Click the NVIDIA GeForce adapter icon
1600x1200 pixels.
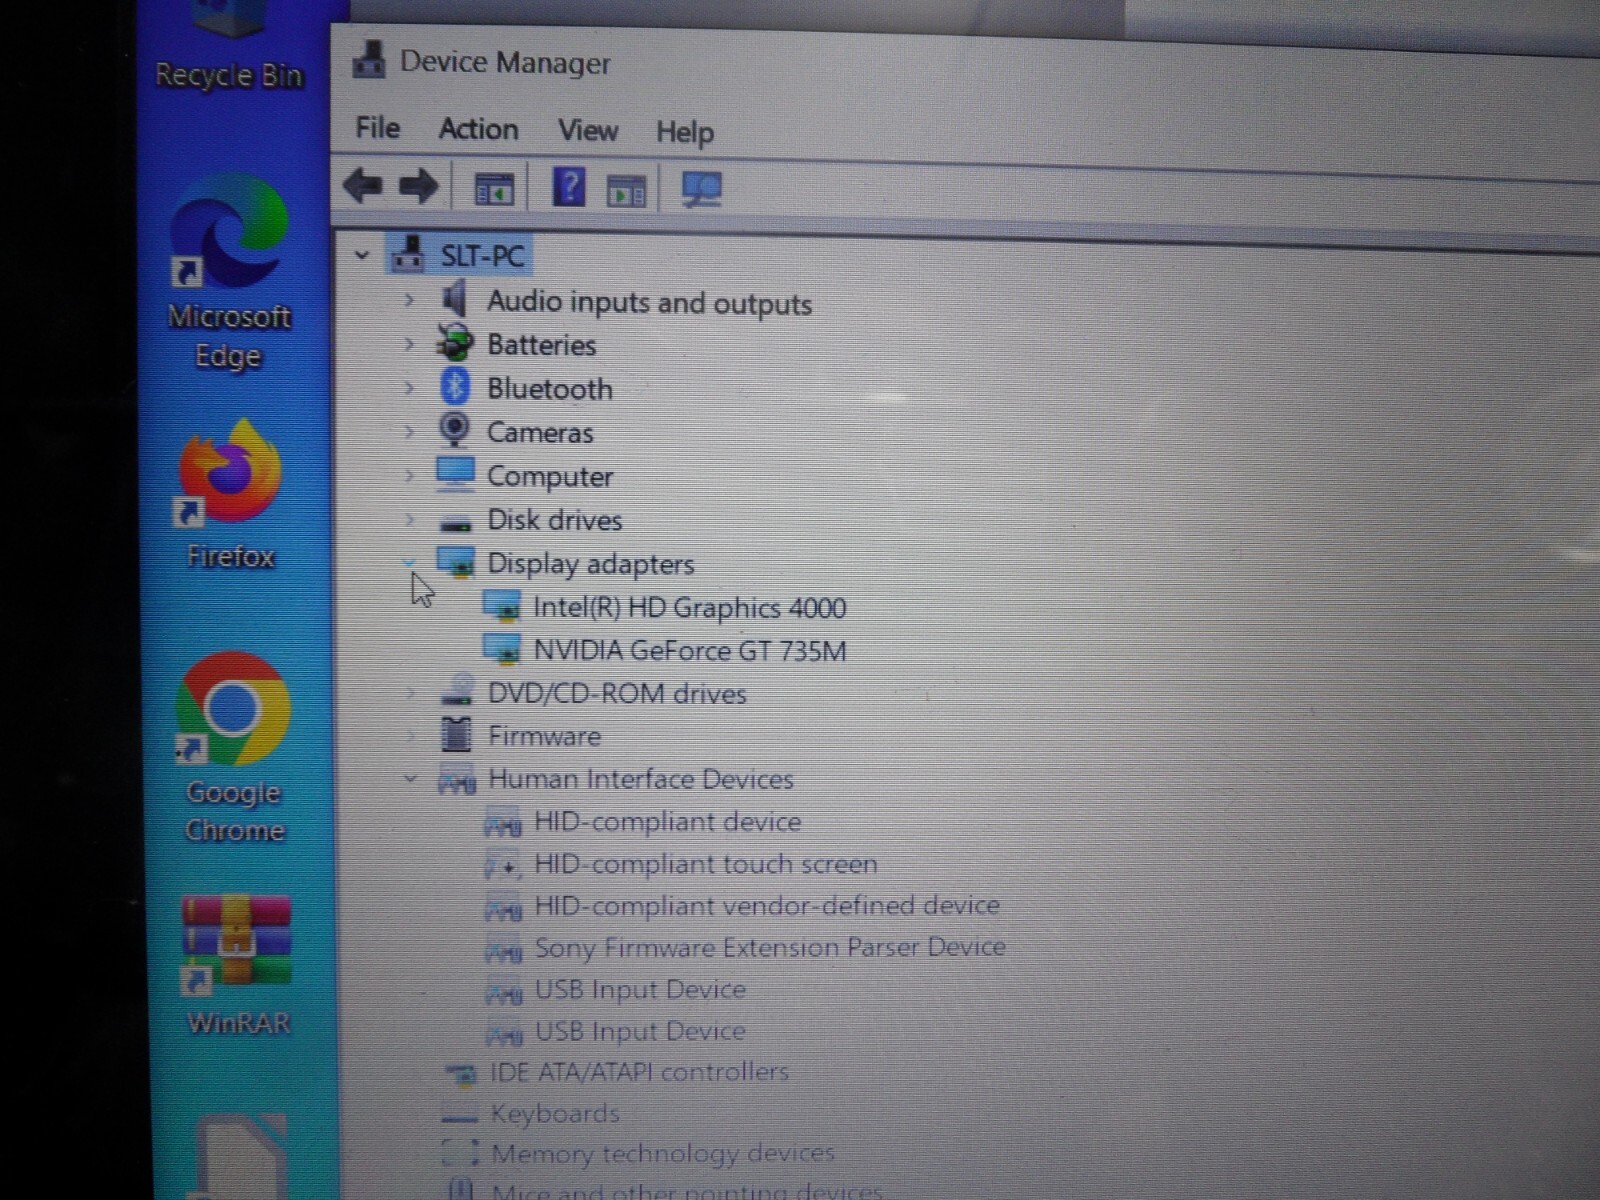click(502, 650)
